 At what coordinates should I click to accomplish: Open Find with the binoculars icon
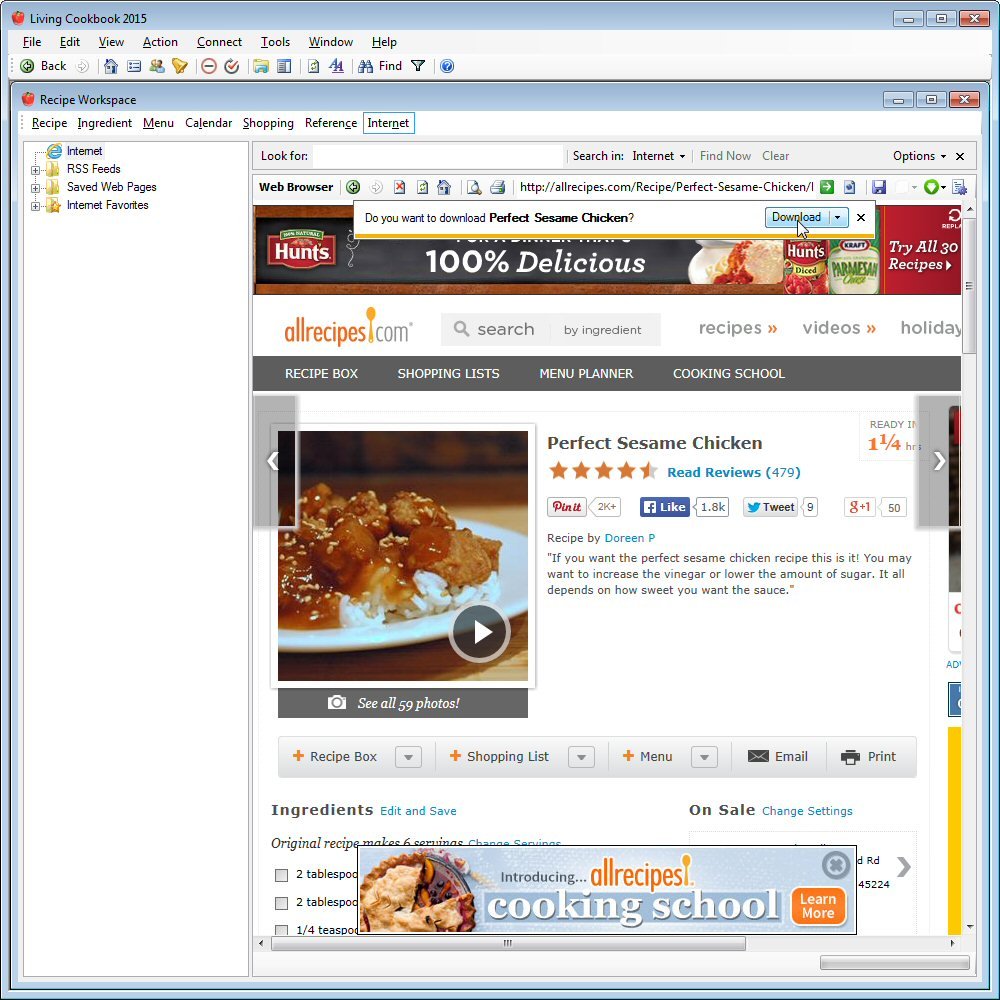click(366, 66)
